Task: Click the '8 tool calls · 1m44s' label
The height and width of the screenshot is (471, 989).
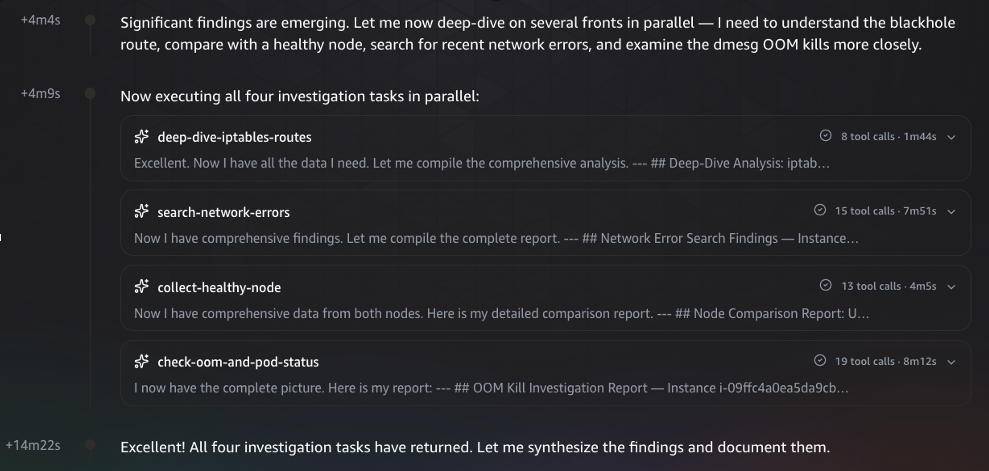Action: (888, 136)
